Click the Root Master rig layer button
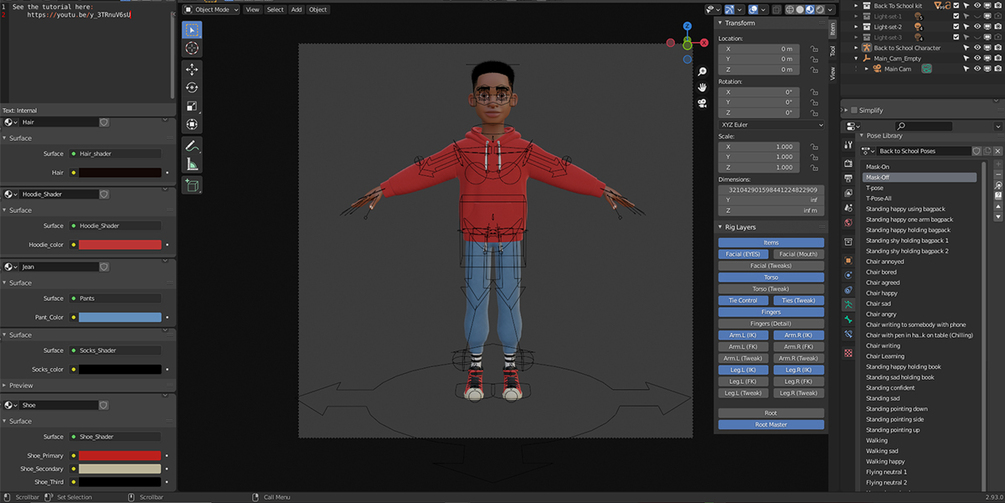Image resolution: width=1005 pixels, height=503 pixels. [x=771, y=424]
